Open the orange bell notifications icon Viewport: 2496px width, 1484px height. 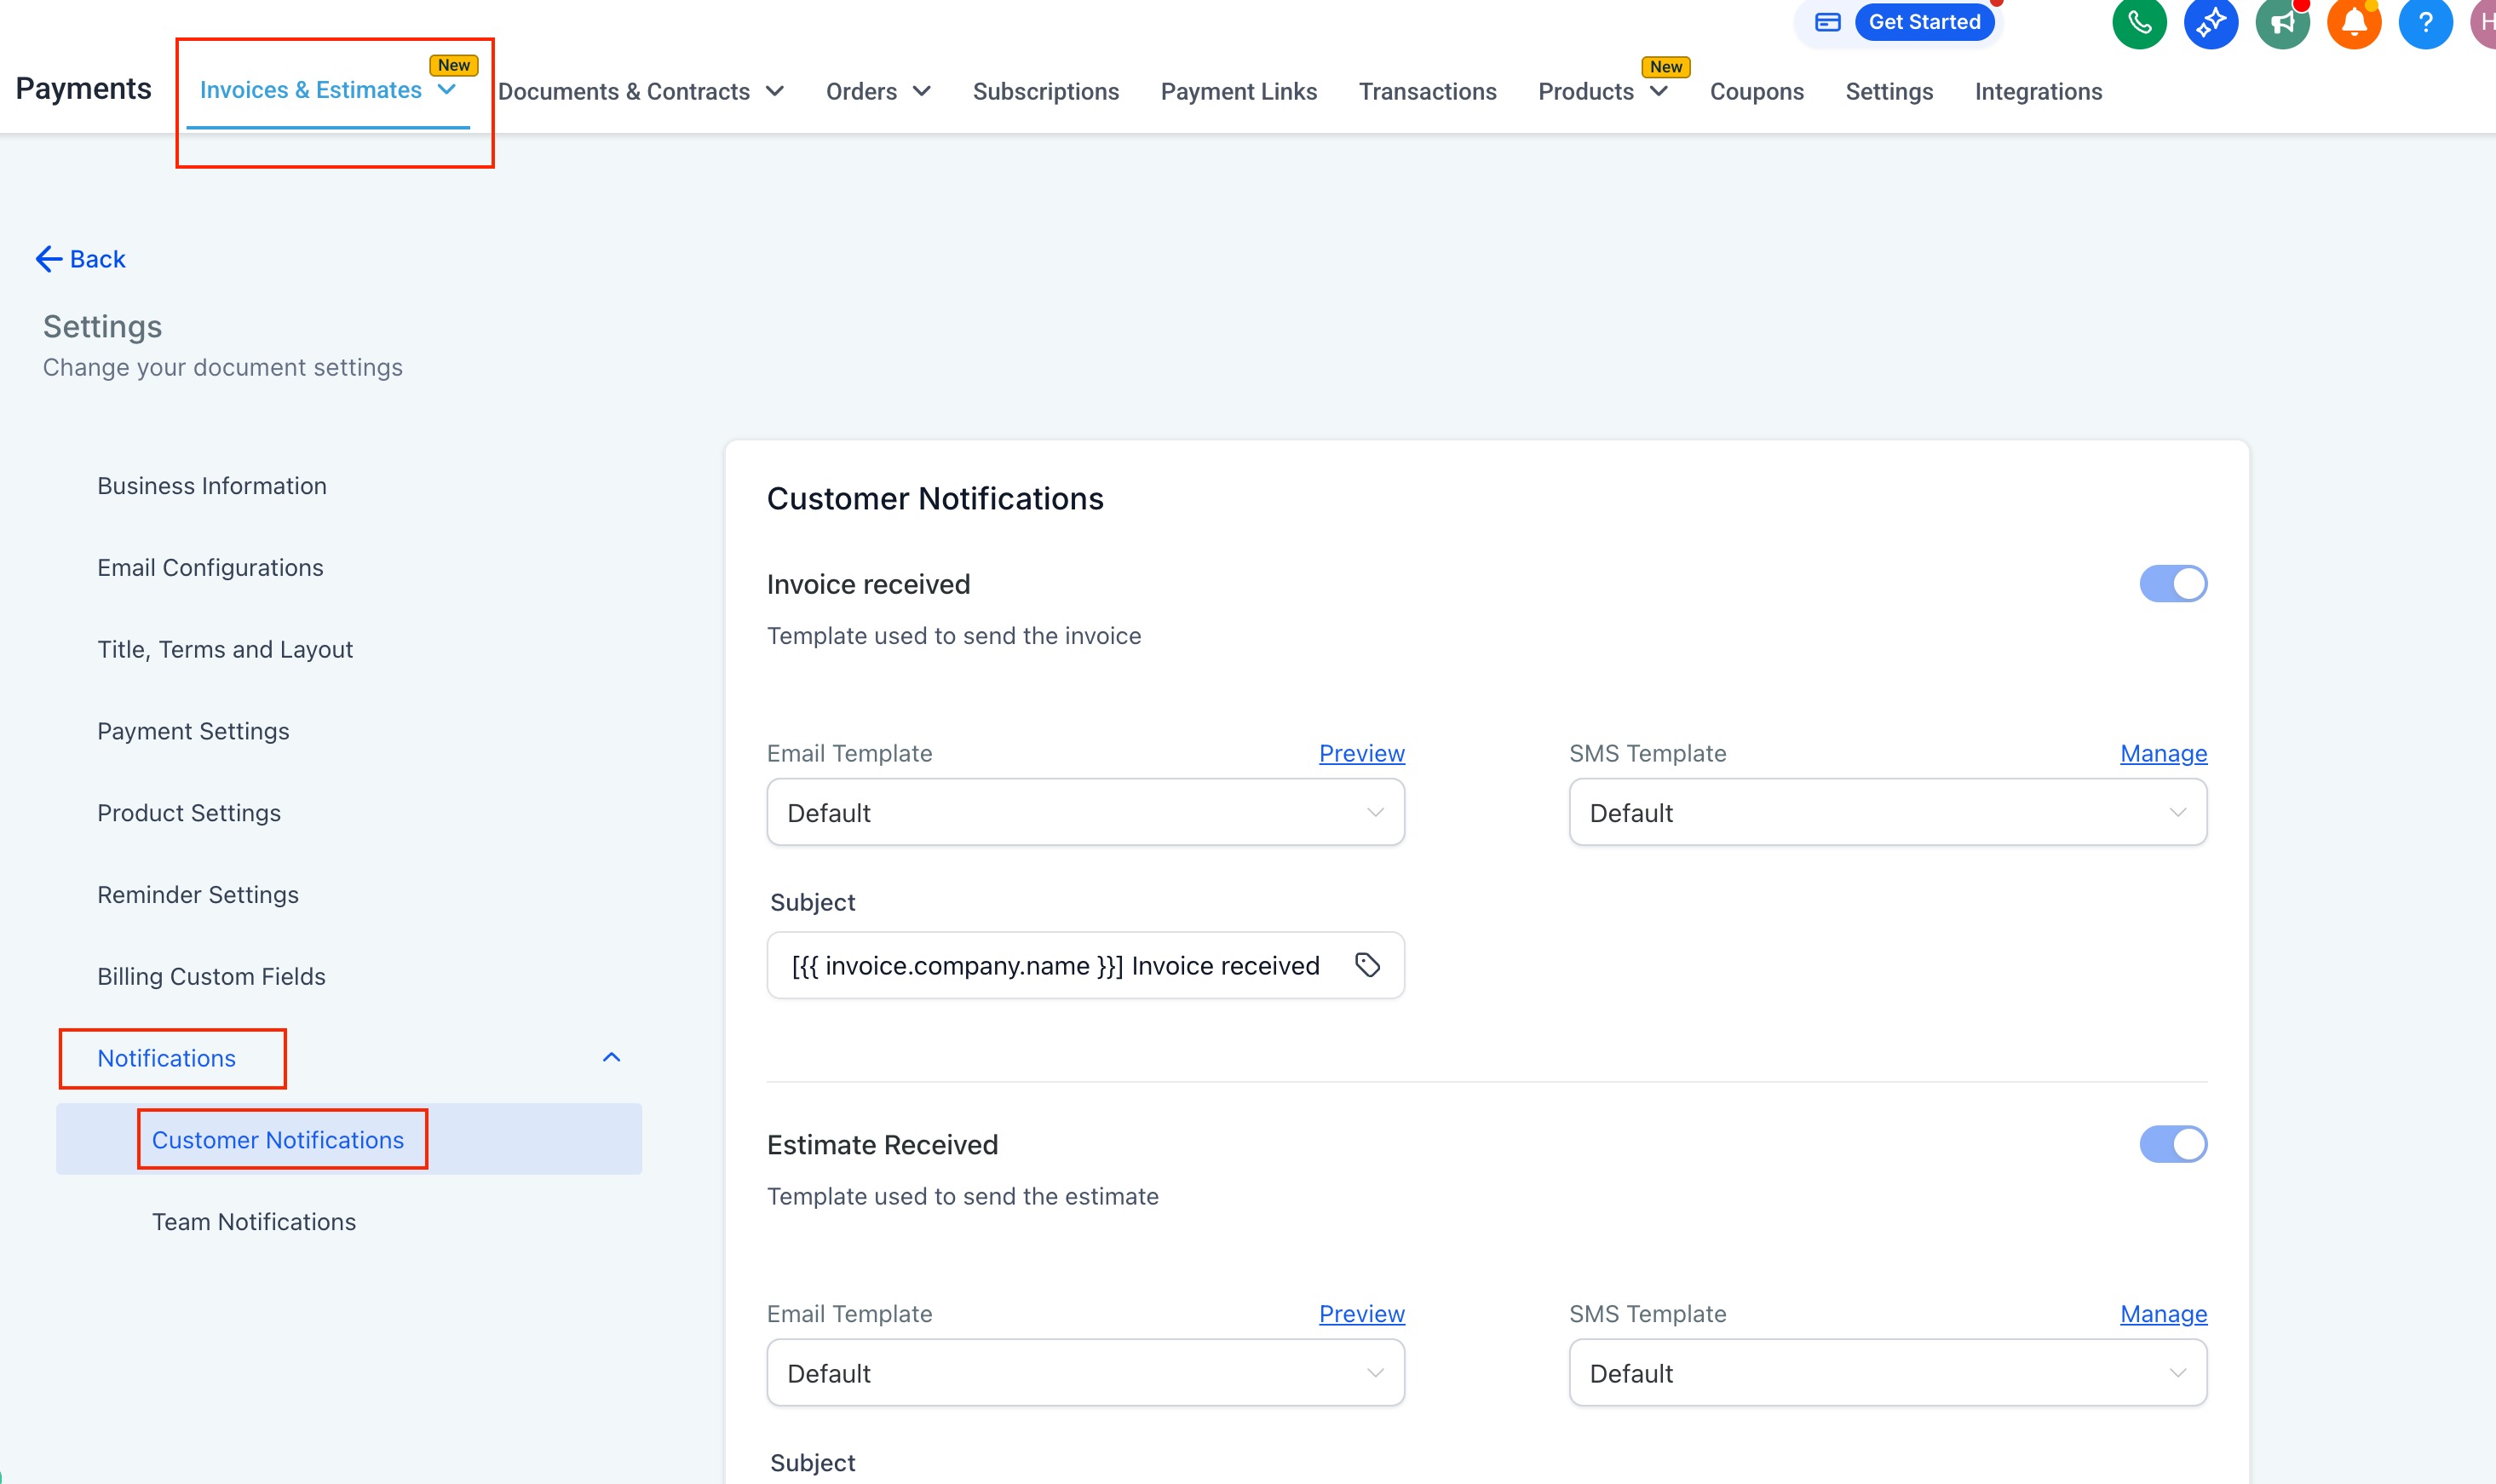[x=2353, y=22]
